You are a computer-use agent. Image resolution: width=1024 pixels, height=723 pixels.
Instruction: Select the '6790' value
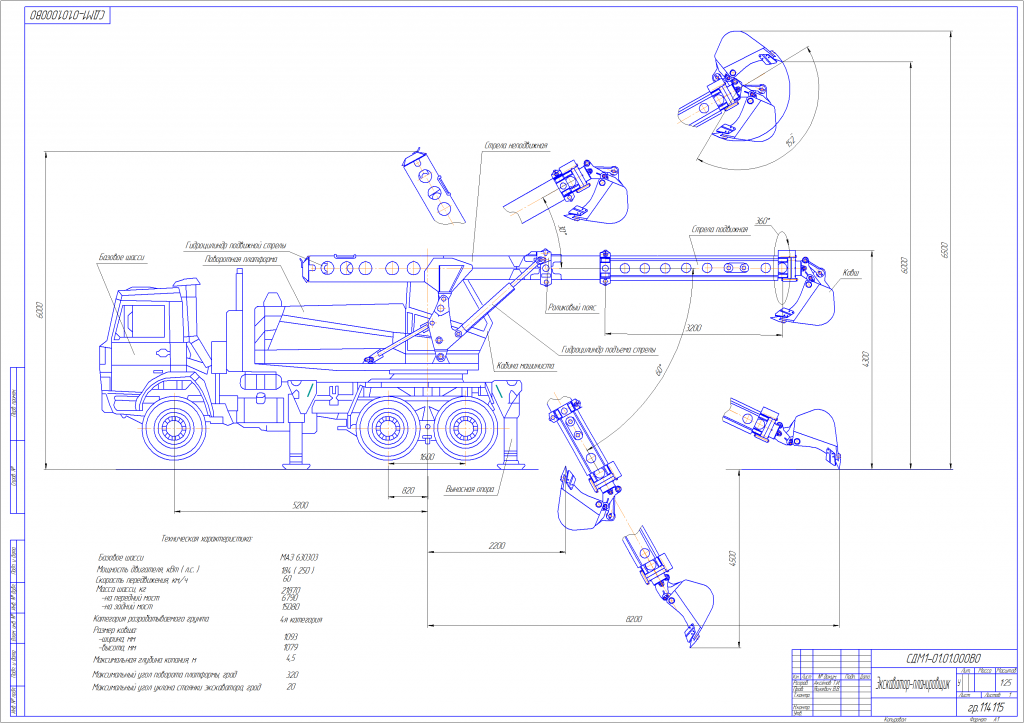[x=289, y=598]
